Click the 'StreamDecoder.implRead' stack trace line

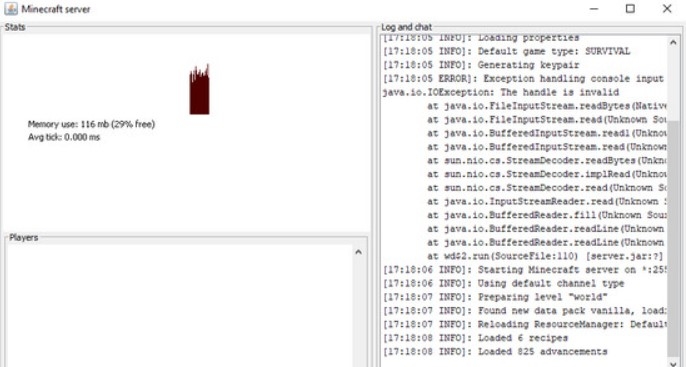(x=547, y=174)
